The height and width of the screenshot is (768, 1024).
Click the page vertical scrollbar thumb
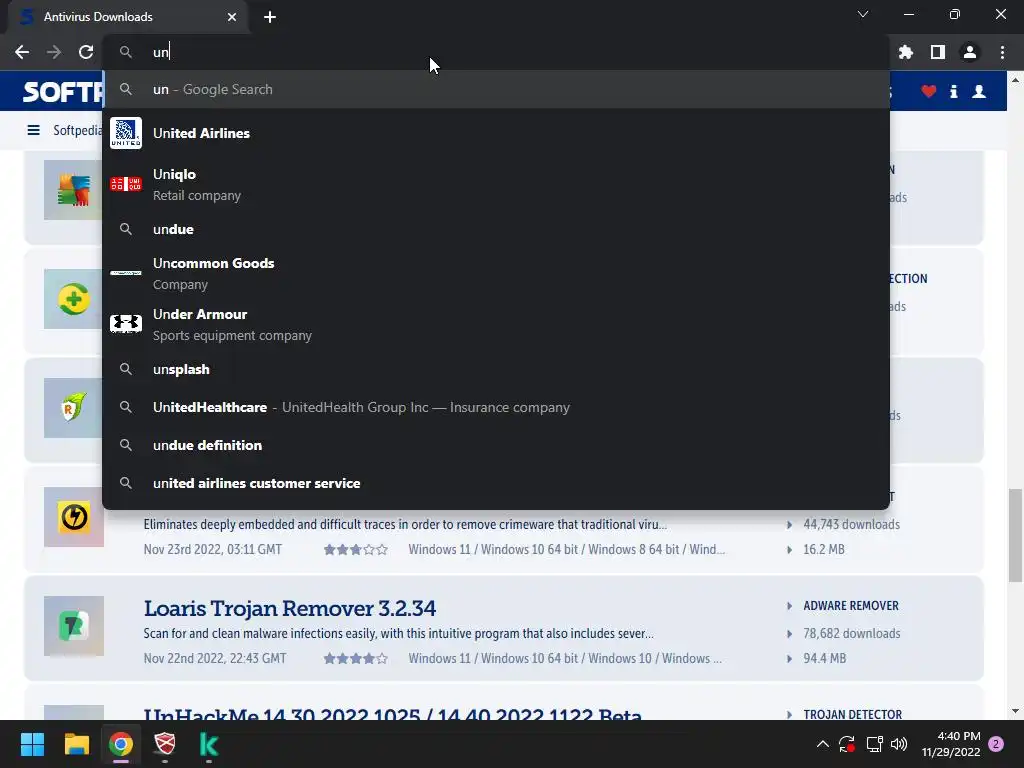[x=1015, y=535]
